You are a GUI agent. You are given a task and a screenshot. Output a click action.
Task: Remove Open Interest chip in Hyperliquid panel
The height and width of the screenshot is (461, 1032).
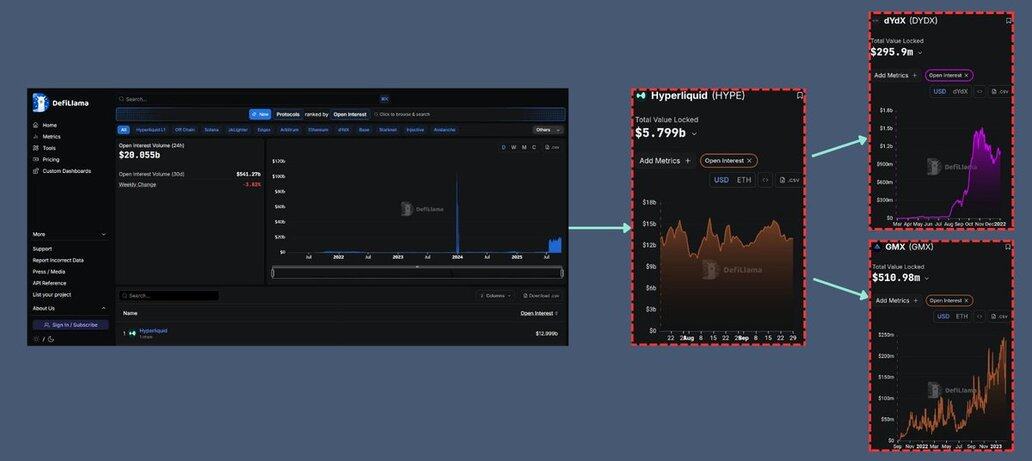point(749,160)
